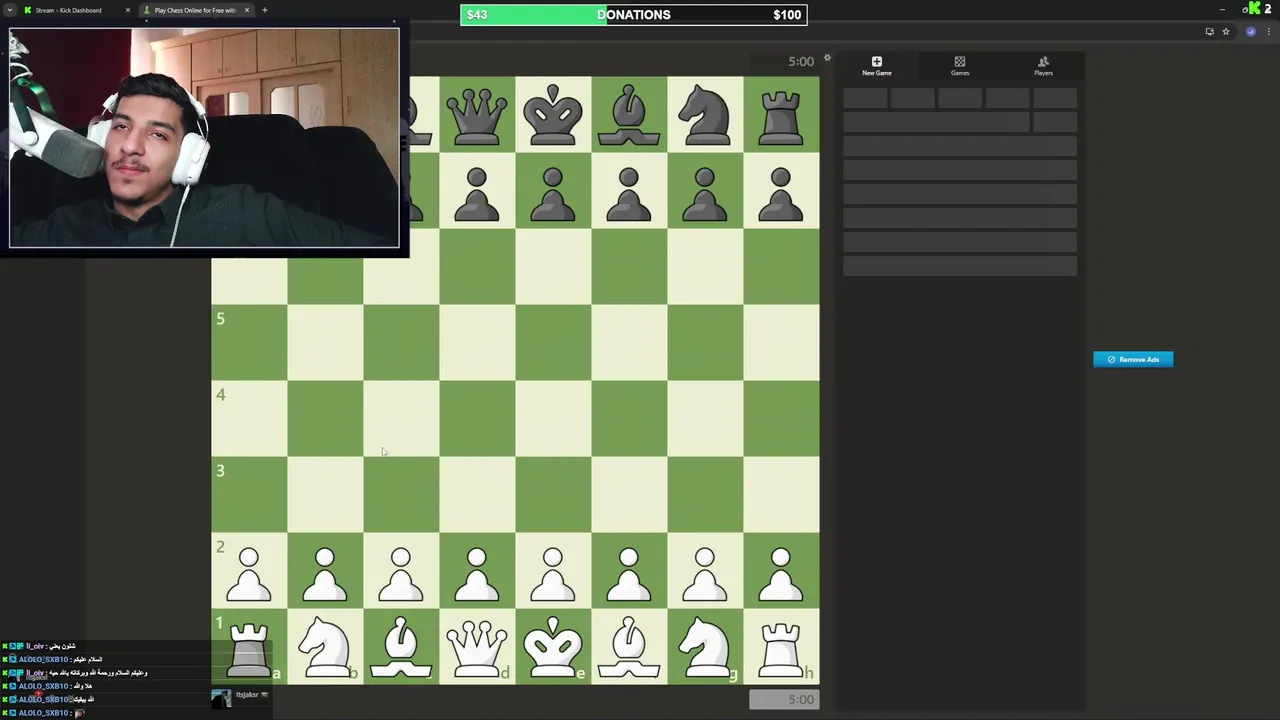Click the empty e4 square
This screenshot has height=720, width=1280.
click(x=553, y=419)
